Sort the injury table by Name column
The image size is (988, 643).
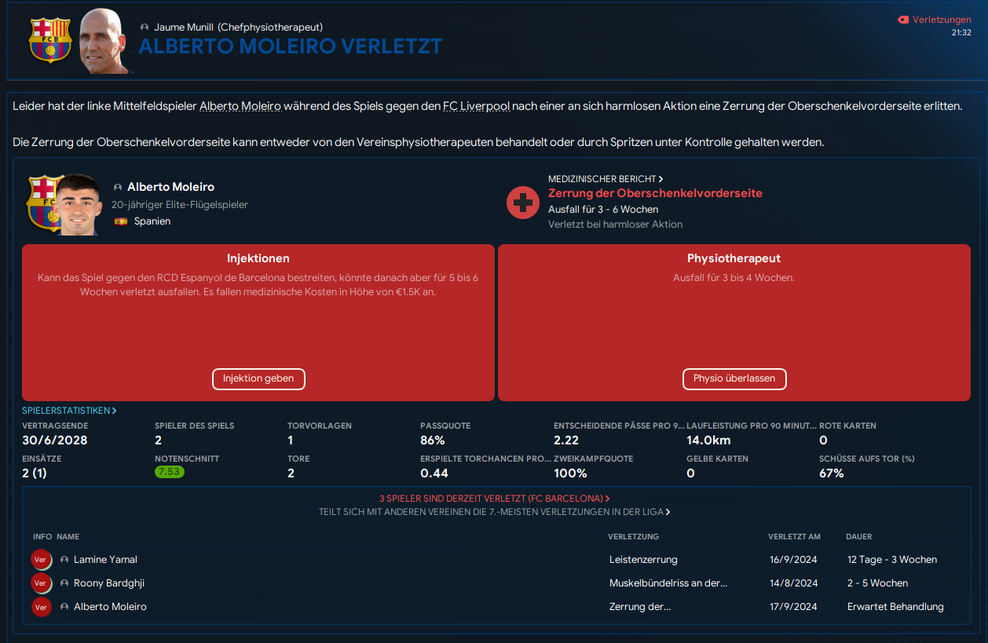click(x=68, y=537)
